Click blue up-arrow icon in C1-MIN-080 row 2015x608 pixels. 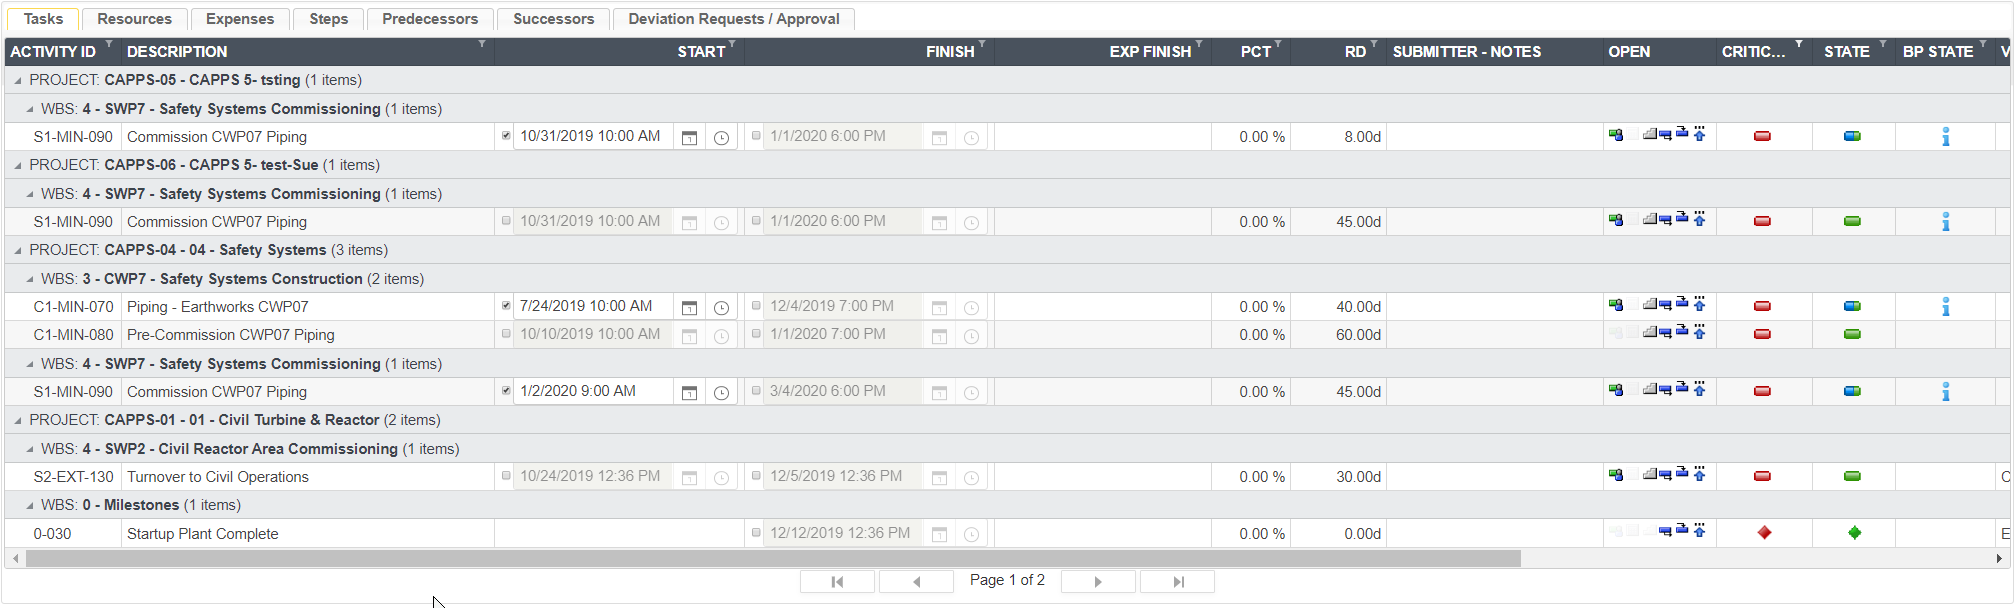pyautogui.click(x=1699, y=332)
